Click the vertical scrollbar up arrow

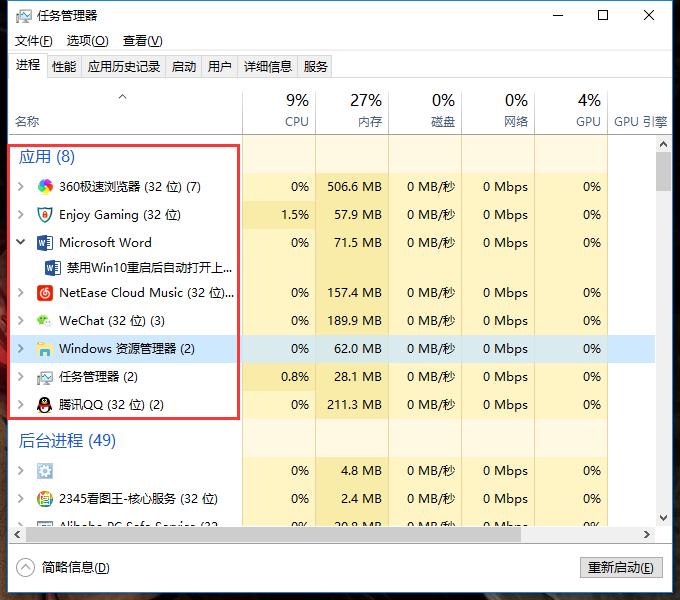click(x=663, y=144)
